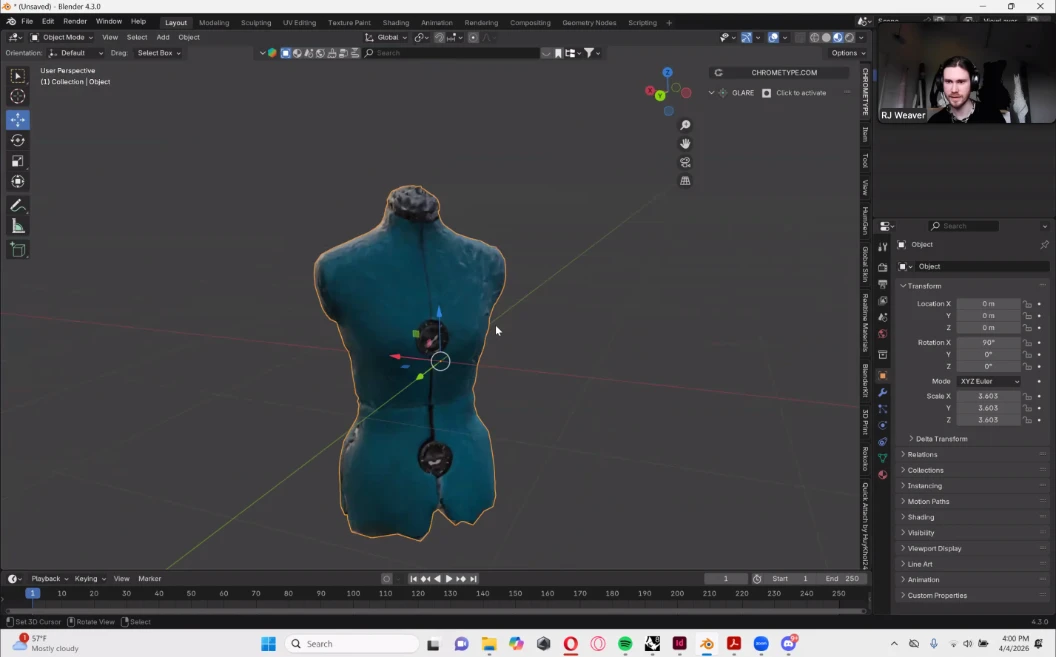The height and width of the screenshot is (657, 1056).
Task: Click the End frame field in timeline
Action: point(842,578)
